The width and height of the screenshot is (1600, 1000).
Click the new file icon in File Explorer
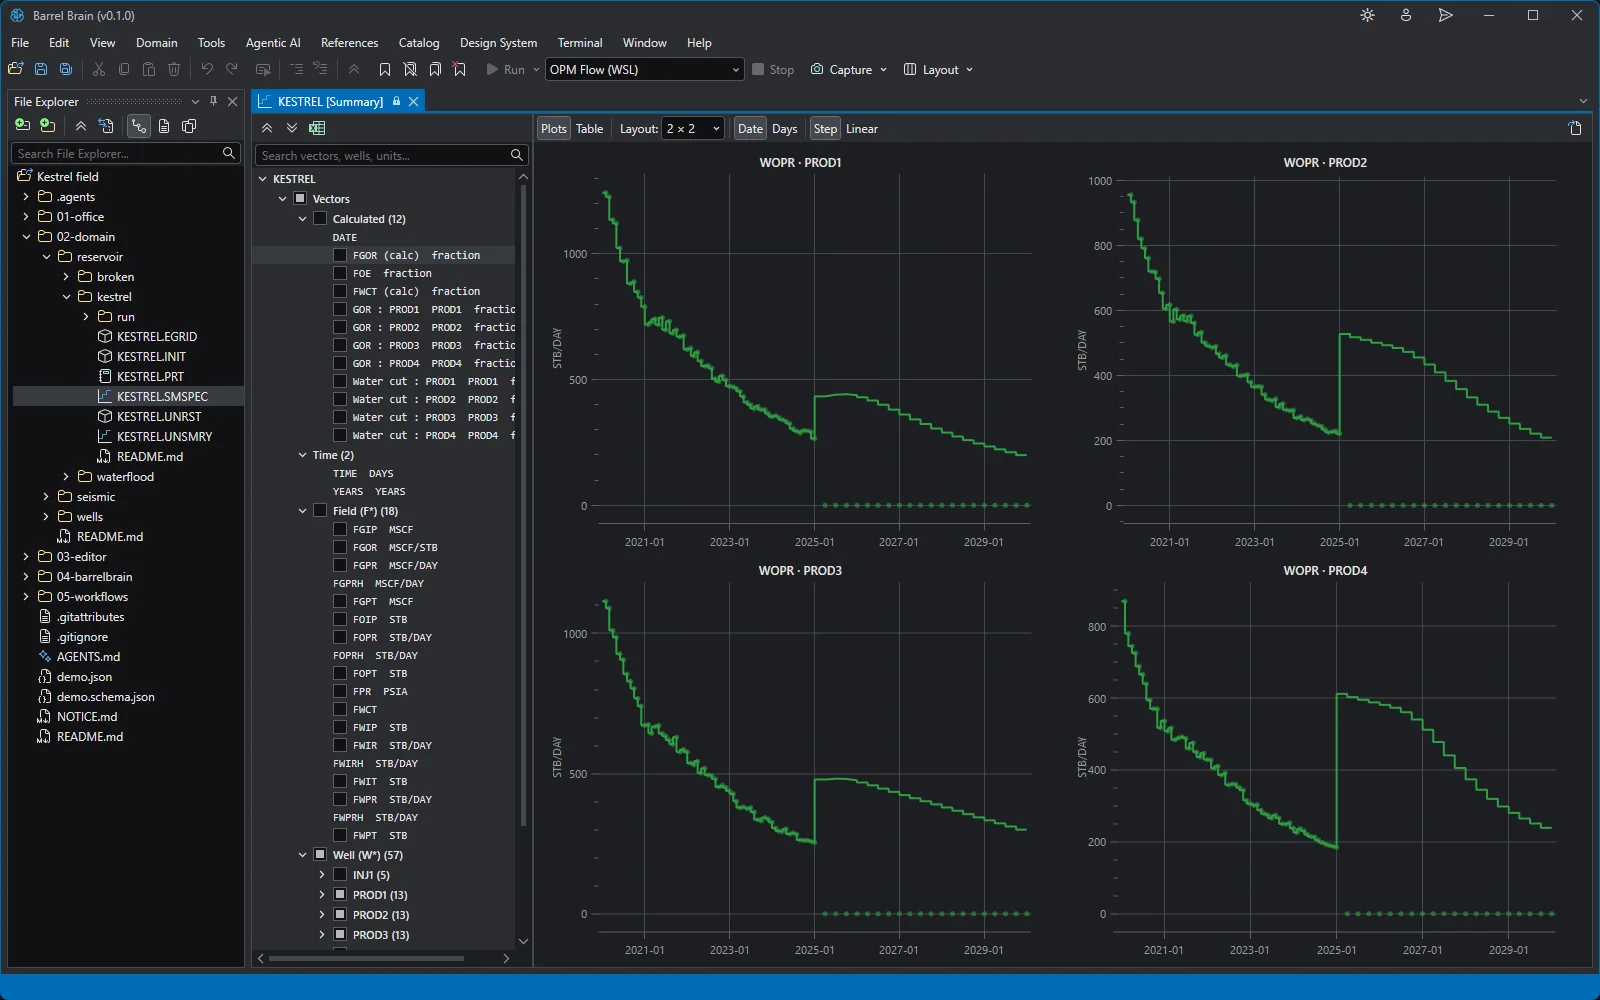point(22,126)
